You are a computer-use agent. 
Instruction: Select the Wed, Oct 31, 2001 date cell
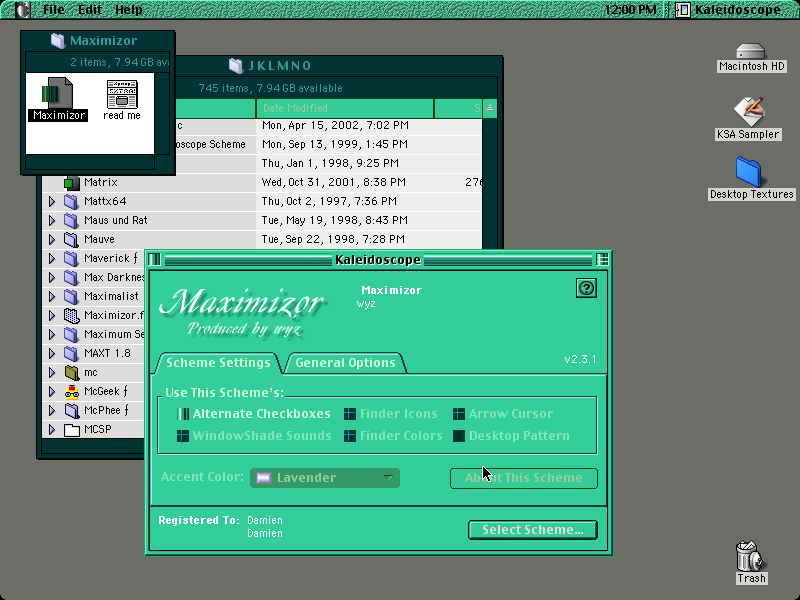334,183
